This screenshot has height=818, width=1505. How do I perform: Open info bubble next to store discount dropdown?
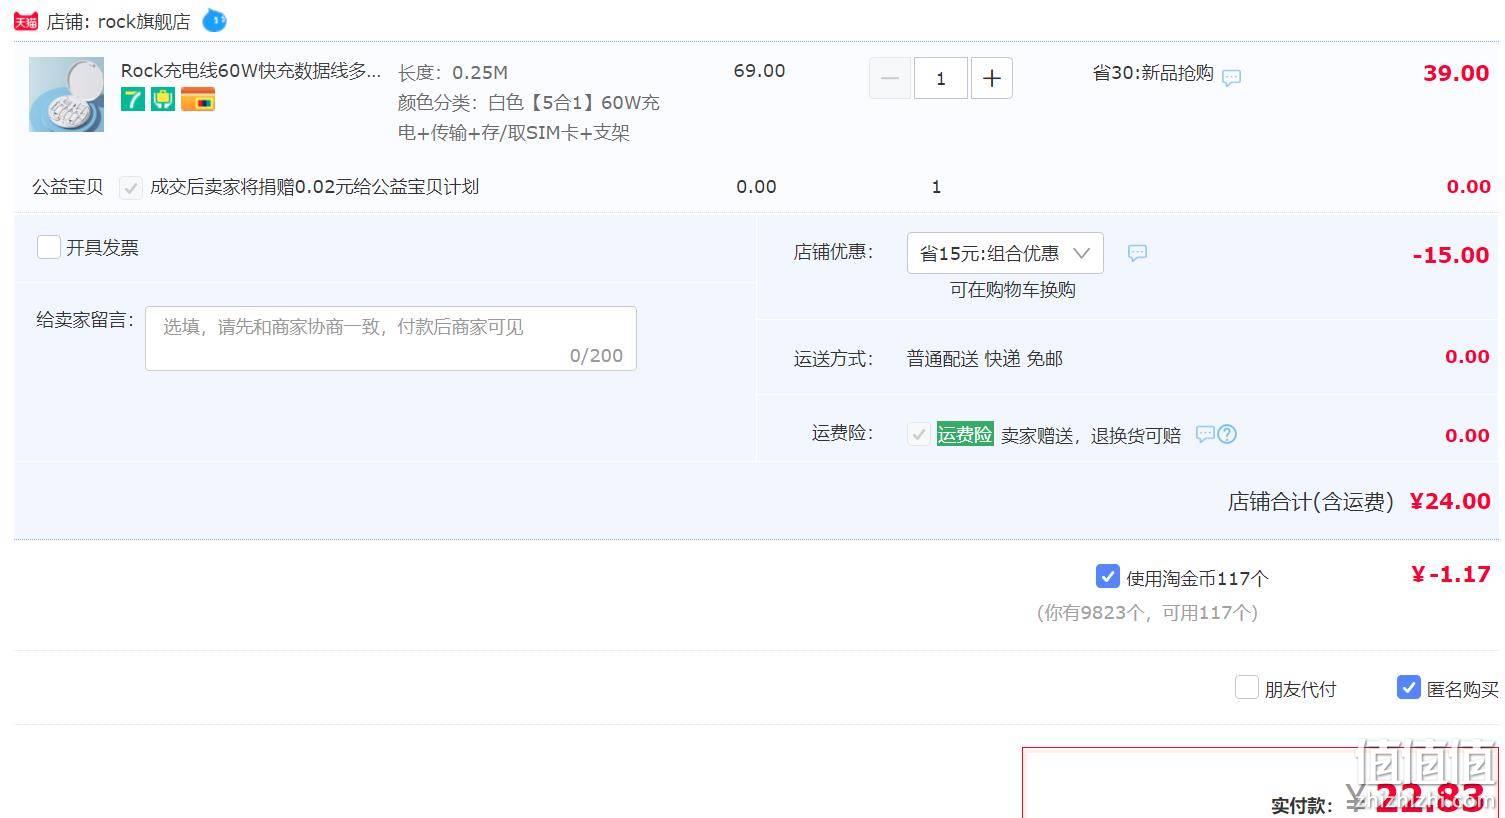point(1137,253)
